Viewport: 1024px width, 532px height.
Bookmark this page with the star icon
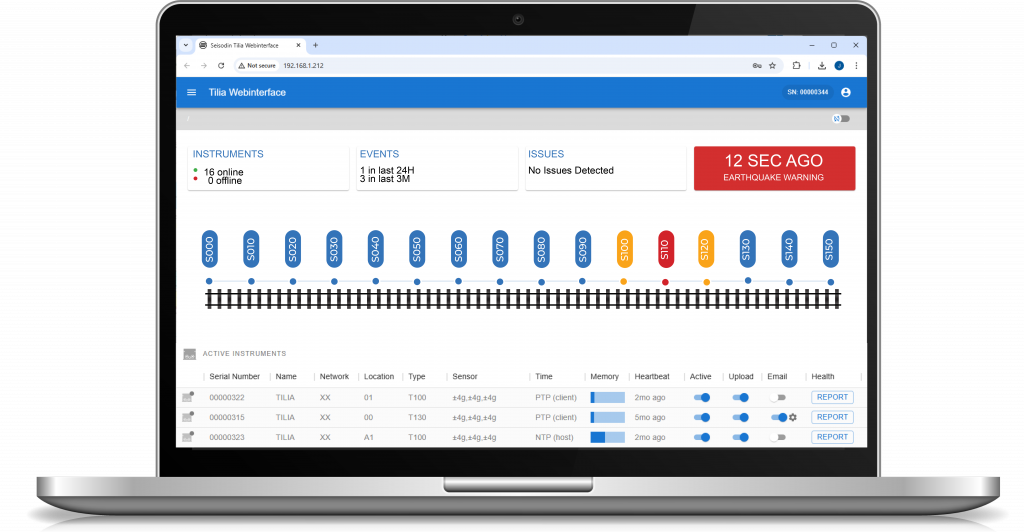772,66
